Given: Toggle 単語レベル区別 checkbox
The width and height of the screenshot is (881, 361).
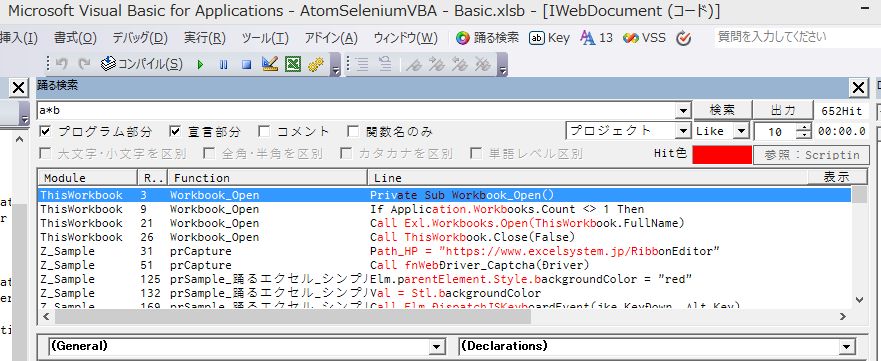Looking at the screenshot, I should (476, 153).
